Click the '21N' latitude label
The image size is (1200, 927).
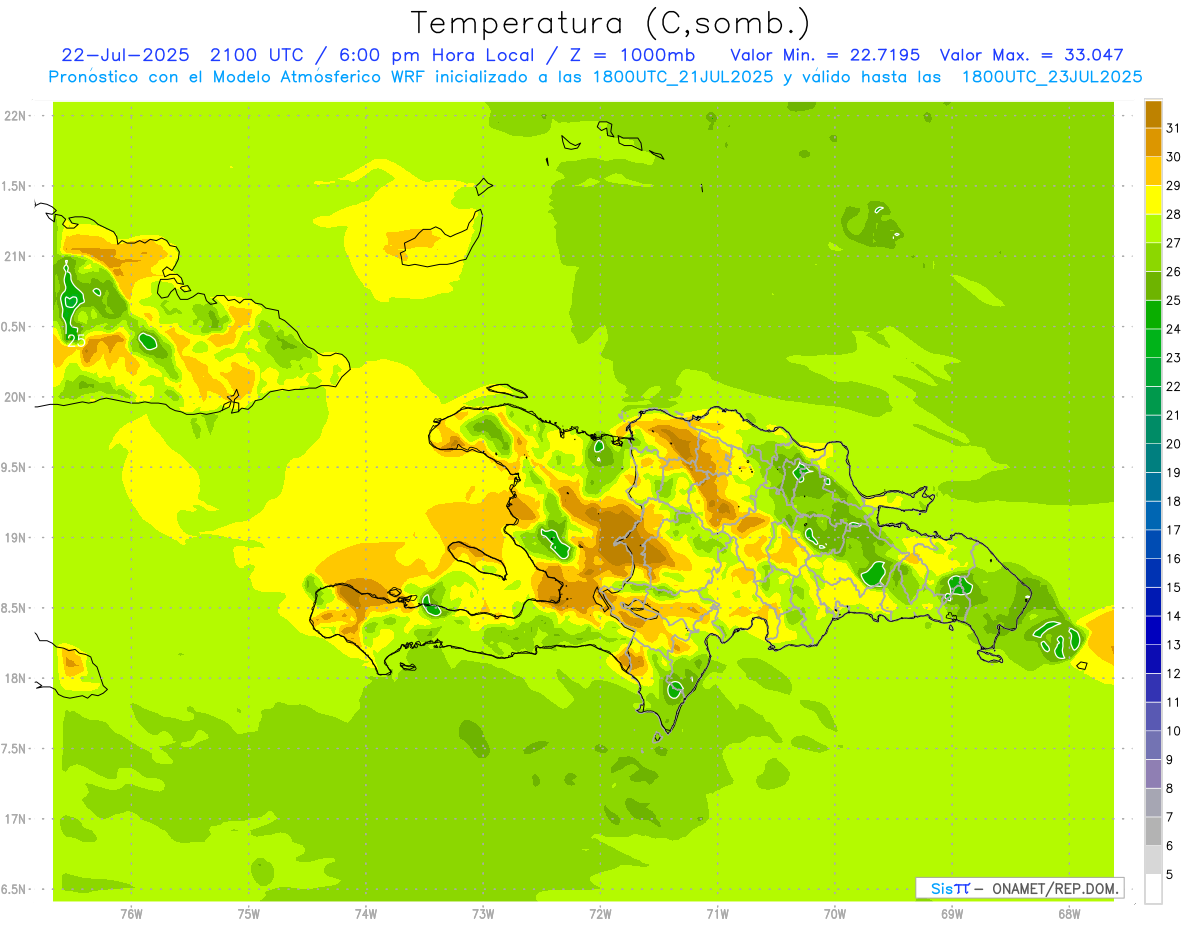click(15, 257)
